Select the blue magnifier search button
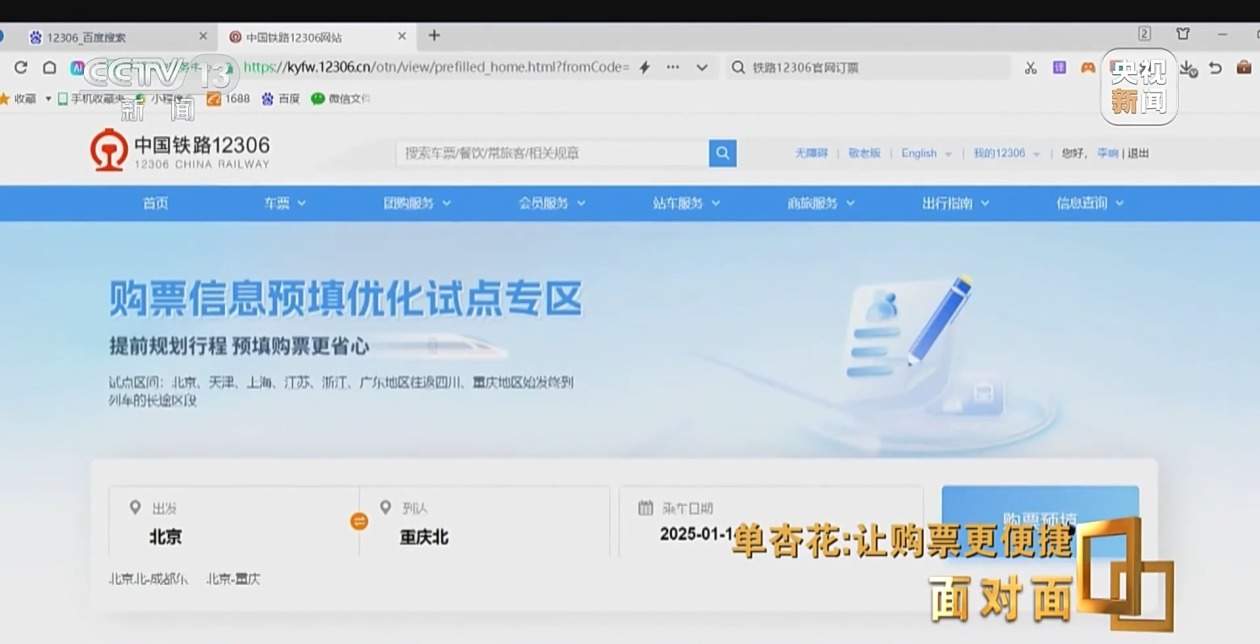Screen dimensions: 1260x644 (x=722, y=153)
